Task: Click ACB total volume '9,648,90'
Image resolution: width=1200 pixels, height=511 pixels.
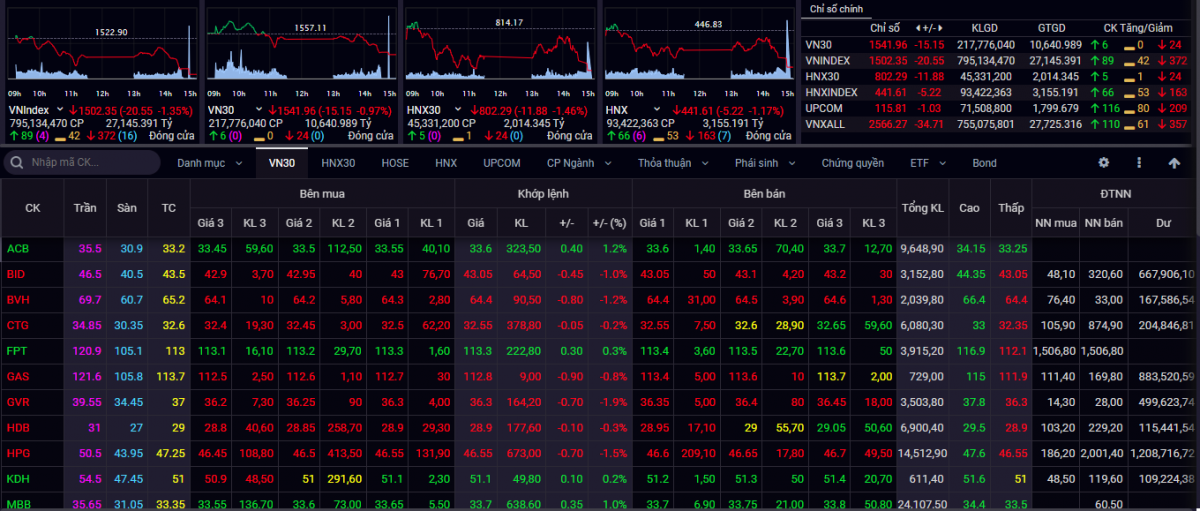Action: tap(922, 248)
